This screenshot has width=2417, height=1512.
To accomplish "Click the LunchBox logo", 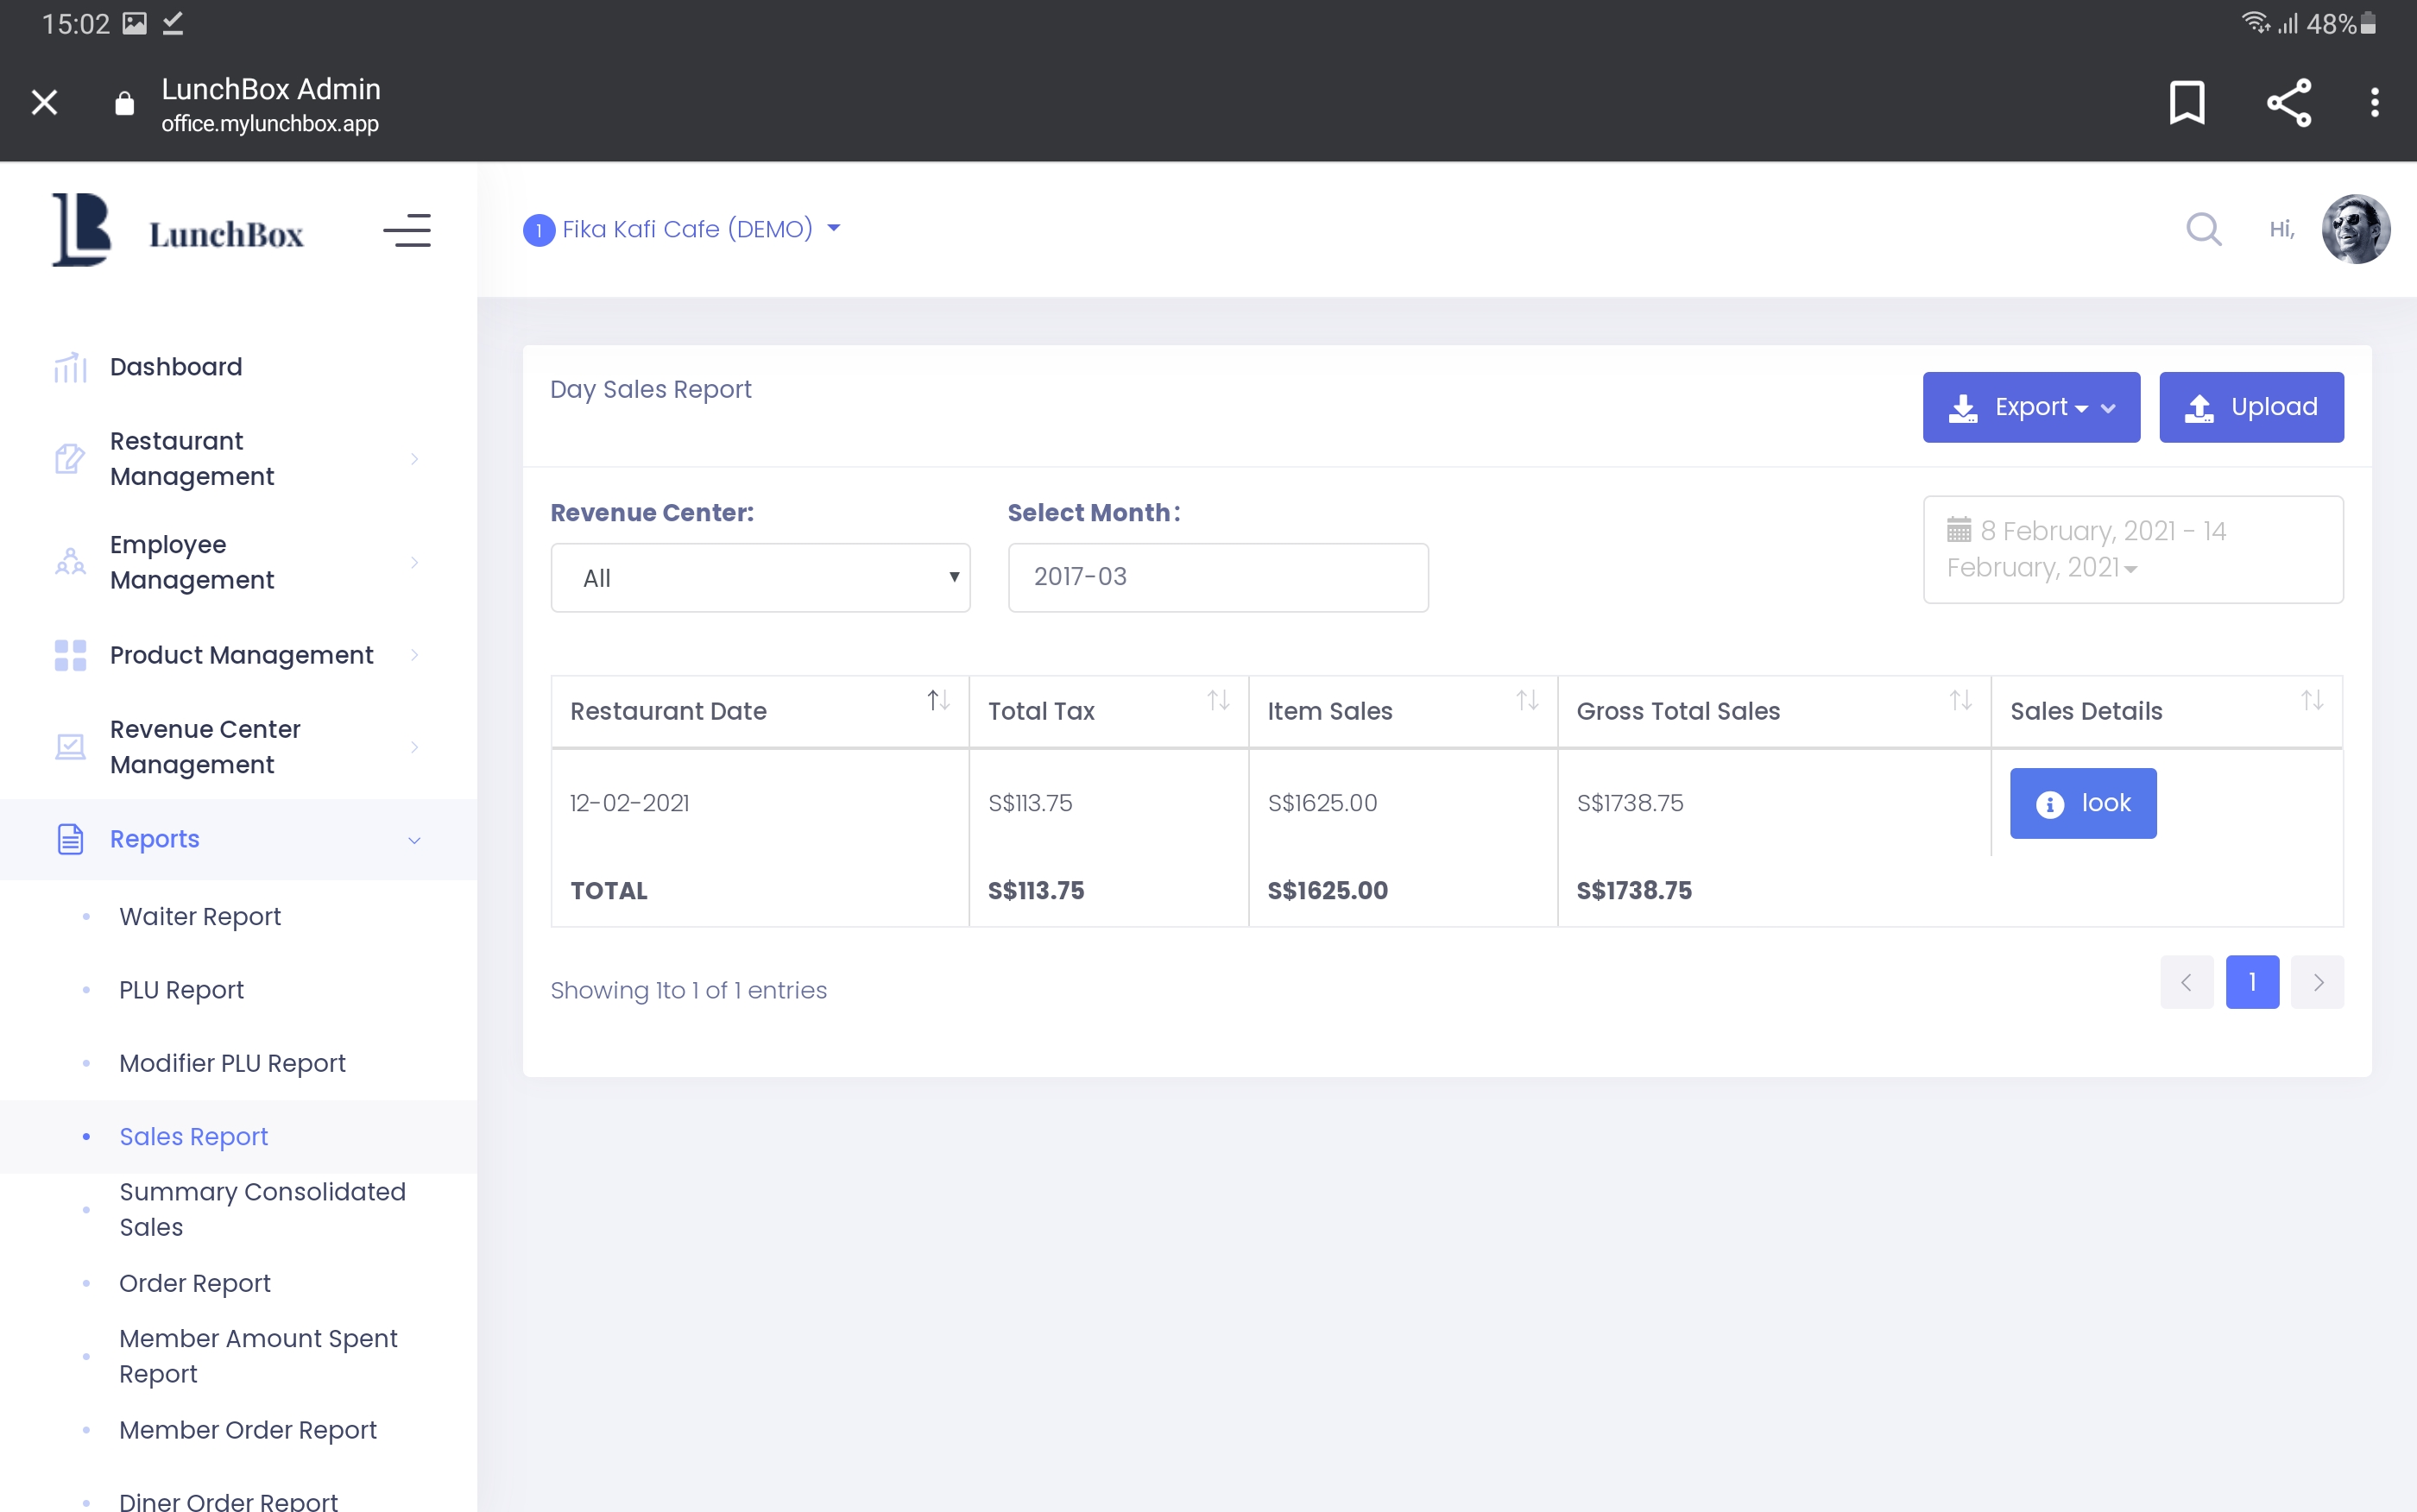I will (x=178, y=231).
